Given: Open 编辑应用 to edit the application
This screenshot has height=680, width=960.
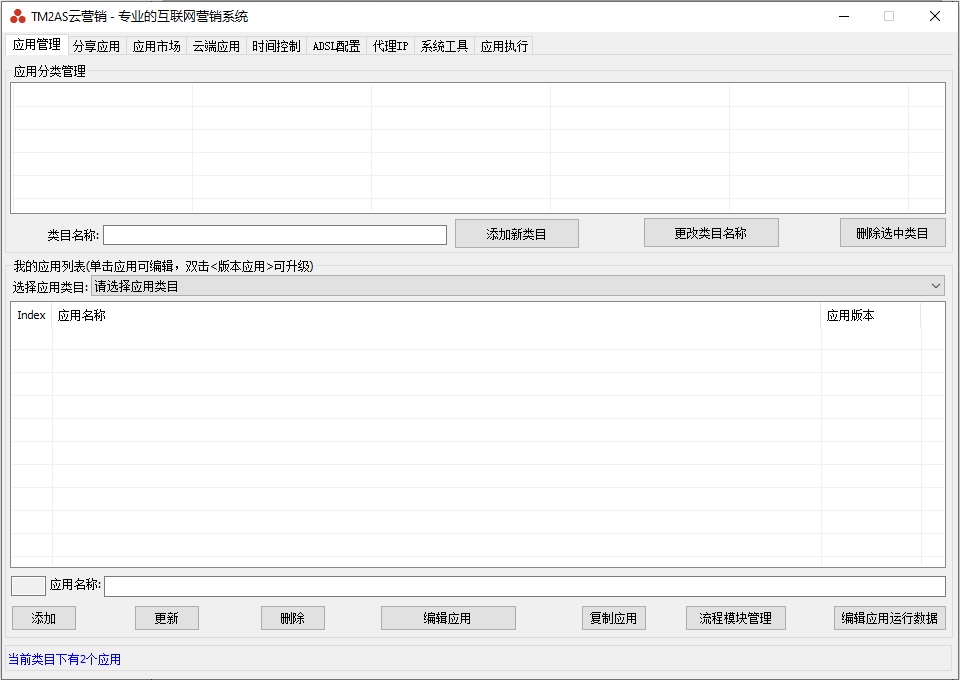Looking at the screenshot, I should [448, 618].
